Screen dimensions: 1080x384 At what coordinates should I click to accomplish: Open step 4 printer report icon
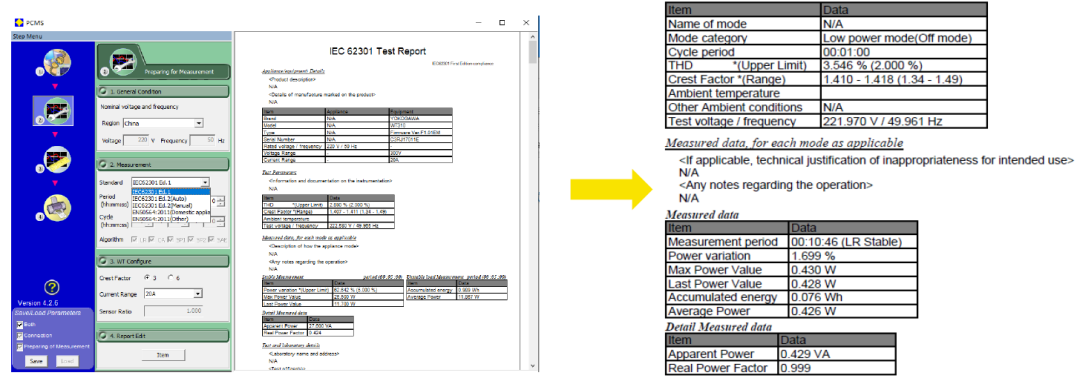(57, 208)
